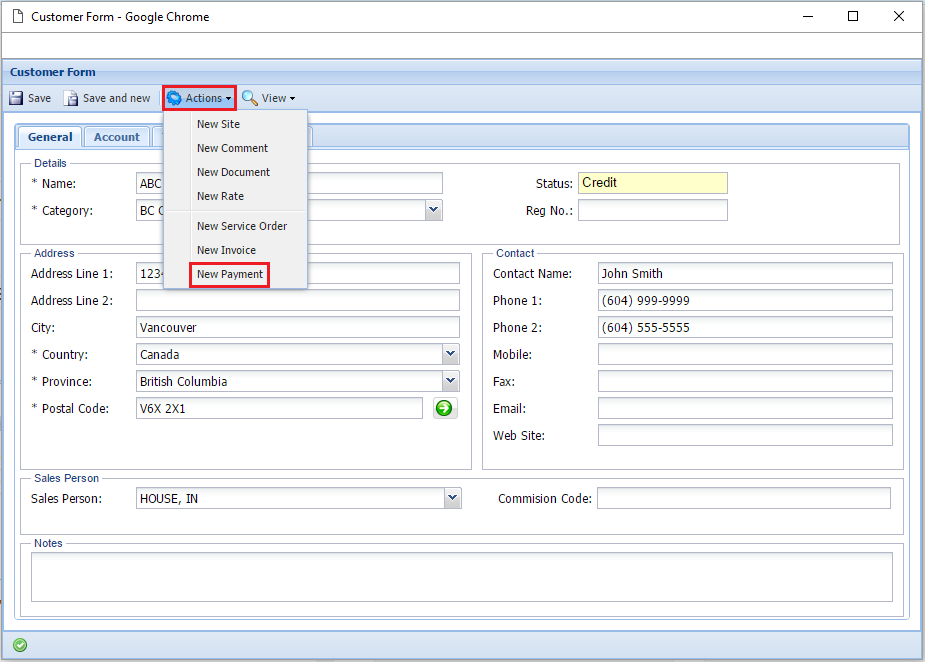
Task: Click the Sales Person group heading
Action: click(66, 479)
